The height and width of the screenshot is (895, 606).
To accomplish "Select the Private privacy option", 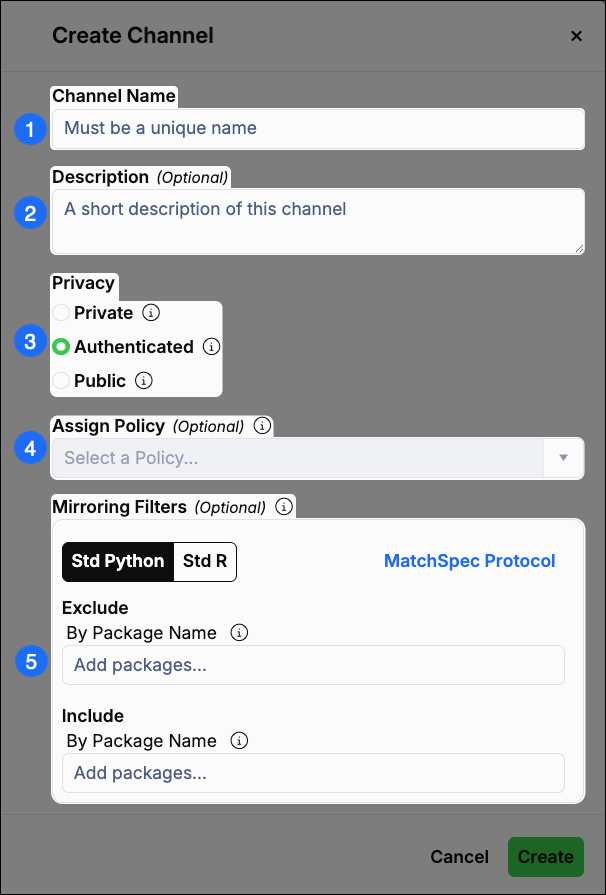I will point(60,312).
